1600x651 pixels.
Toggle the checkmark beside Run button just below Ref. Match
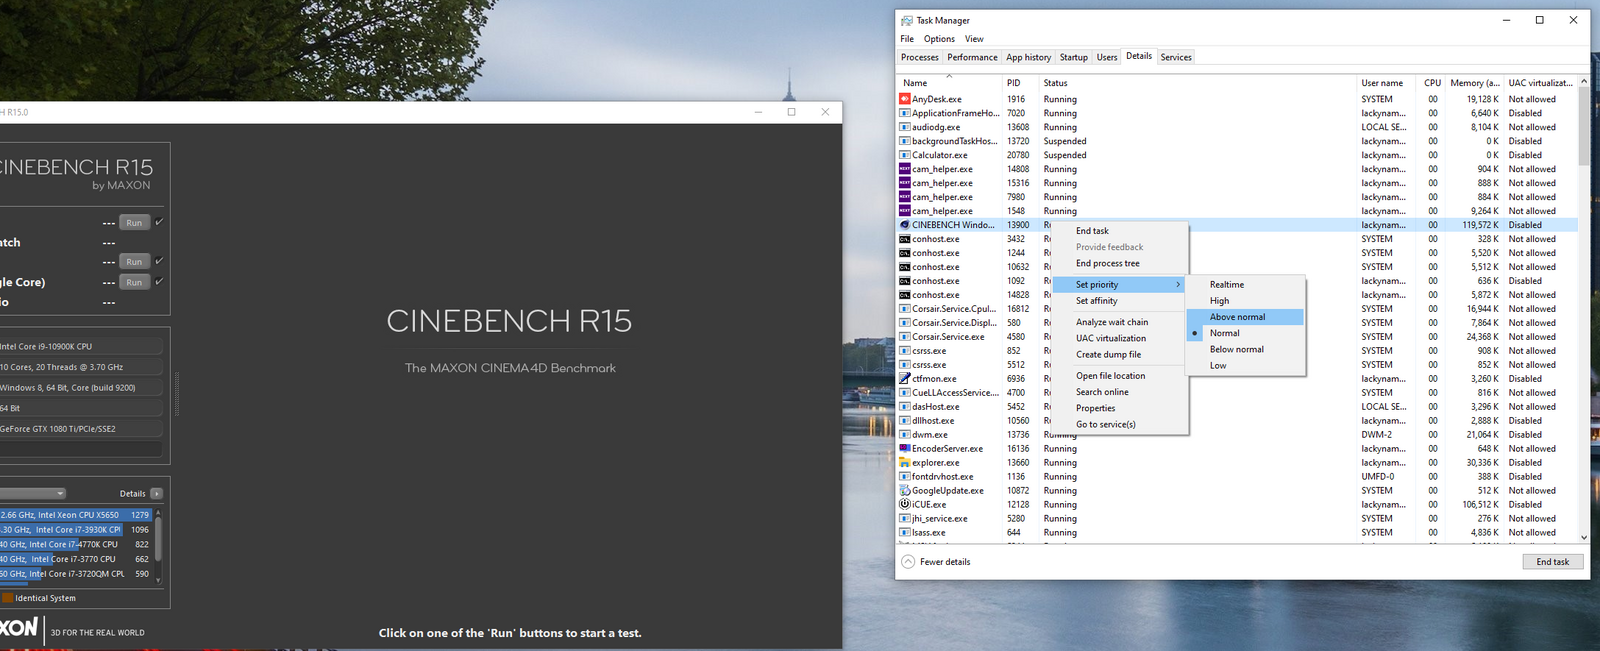(x=159, y=261)
